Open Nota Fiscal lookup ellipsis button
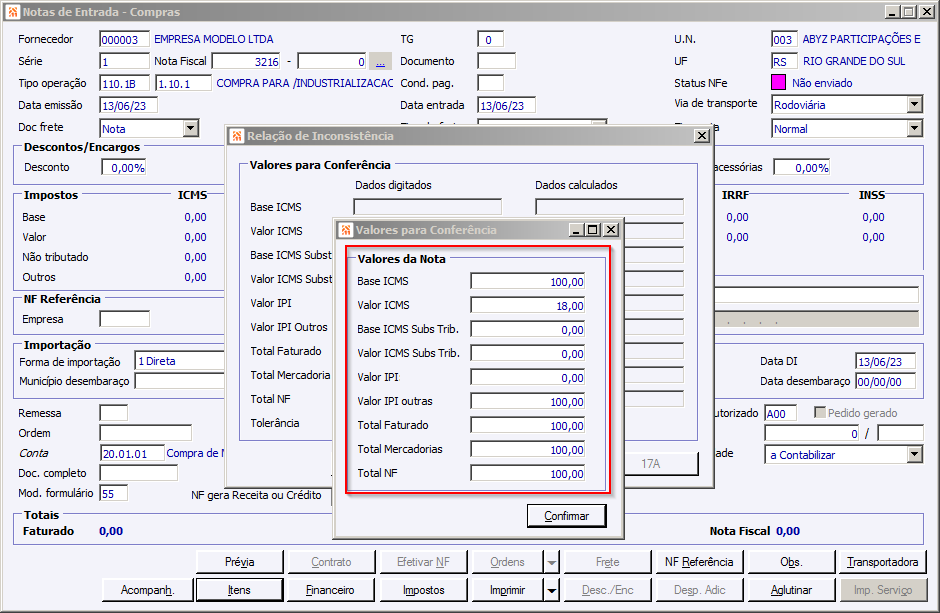The height and width of the screenshot is (613, 940). [380, 61]
